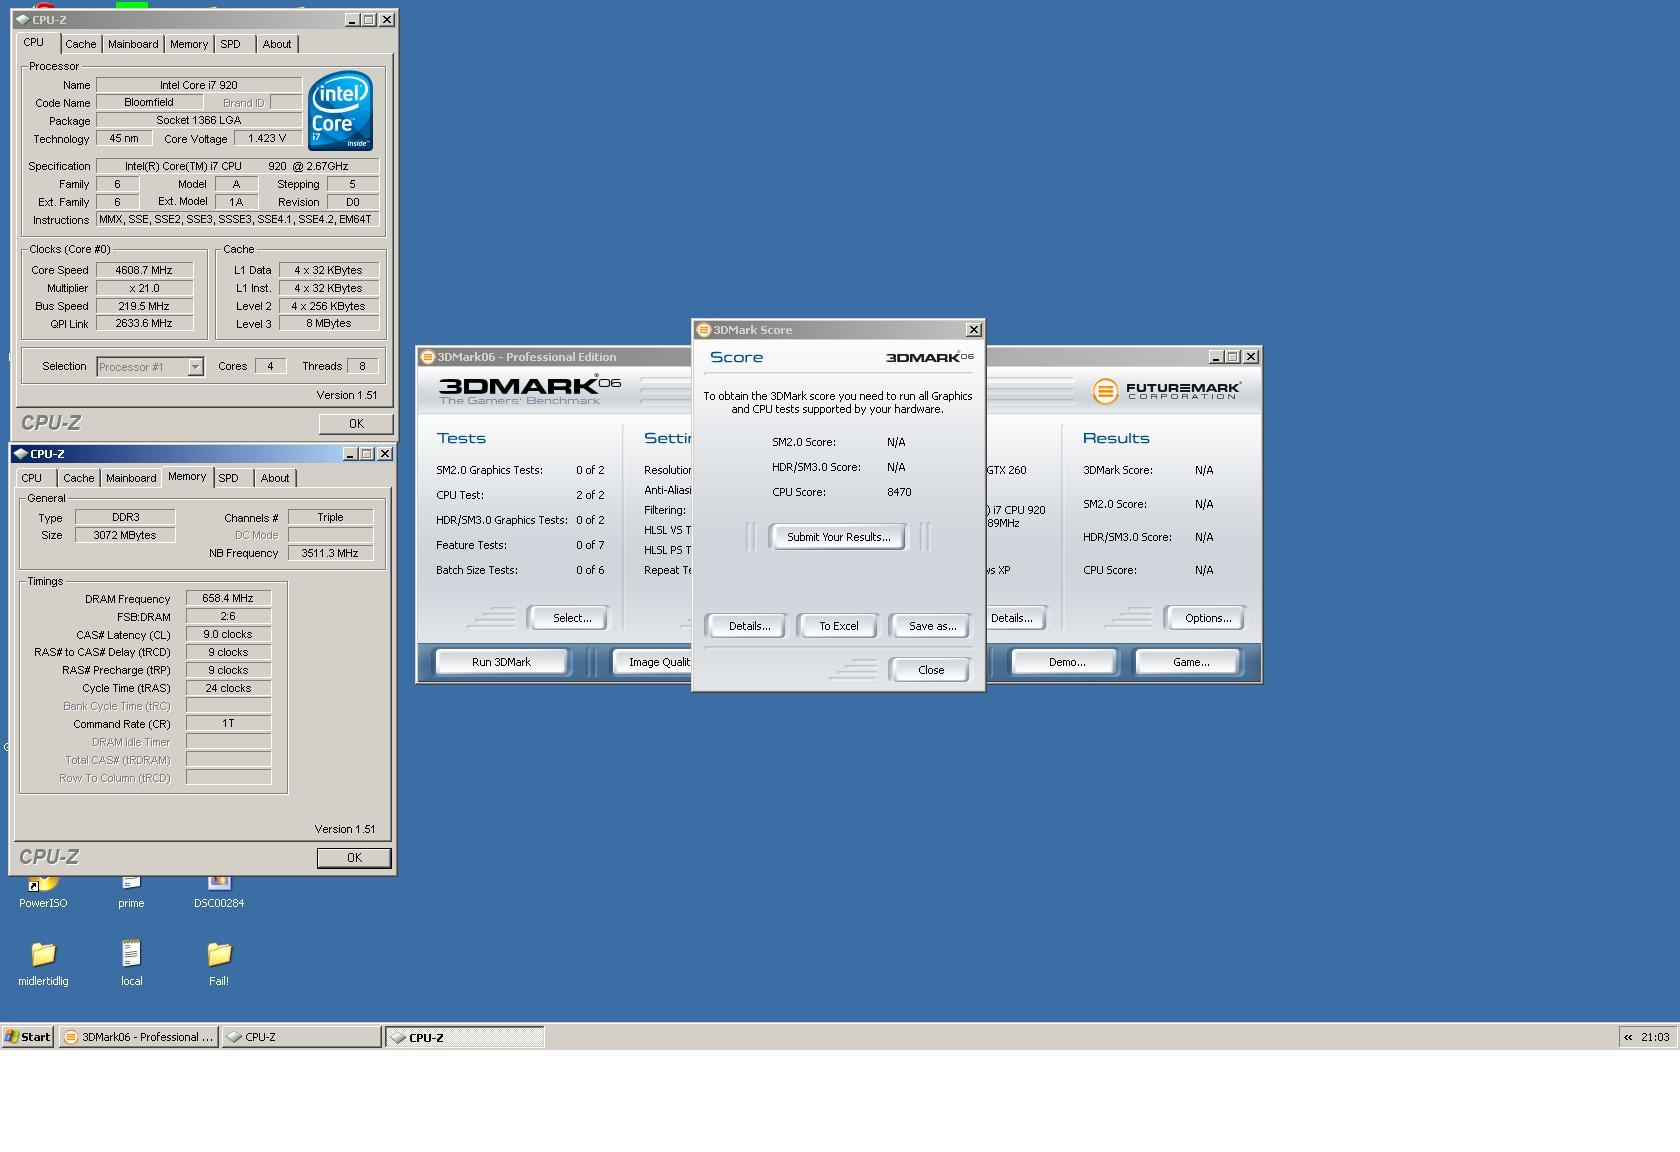Click Submit Your Results button
This screenshot has width=1680, height=1152.
point(838,537)
